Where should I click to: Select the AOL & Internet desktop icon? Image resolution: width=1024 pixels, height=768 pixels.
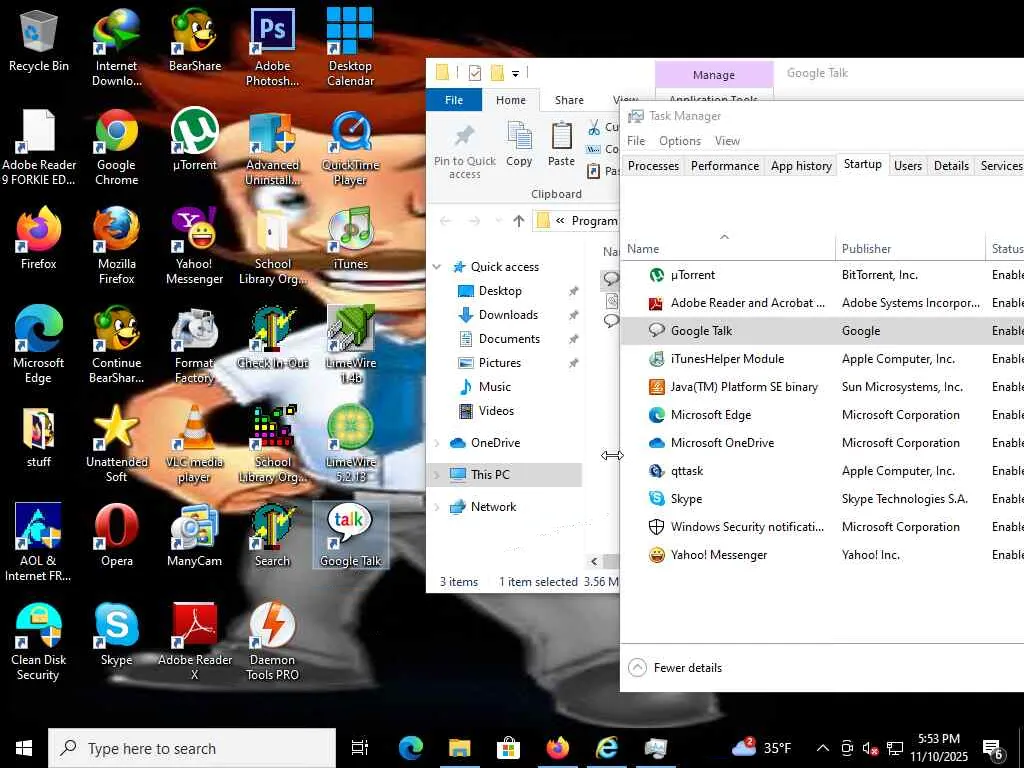point(39,543)
